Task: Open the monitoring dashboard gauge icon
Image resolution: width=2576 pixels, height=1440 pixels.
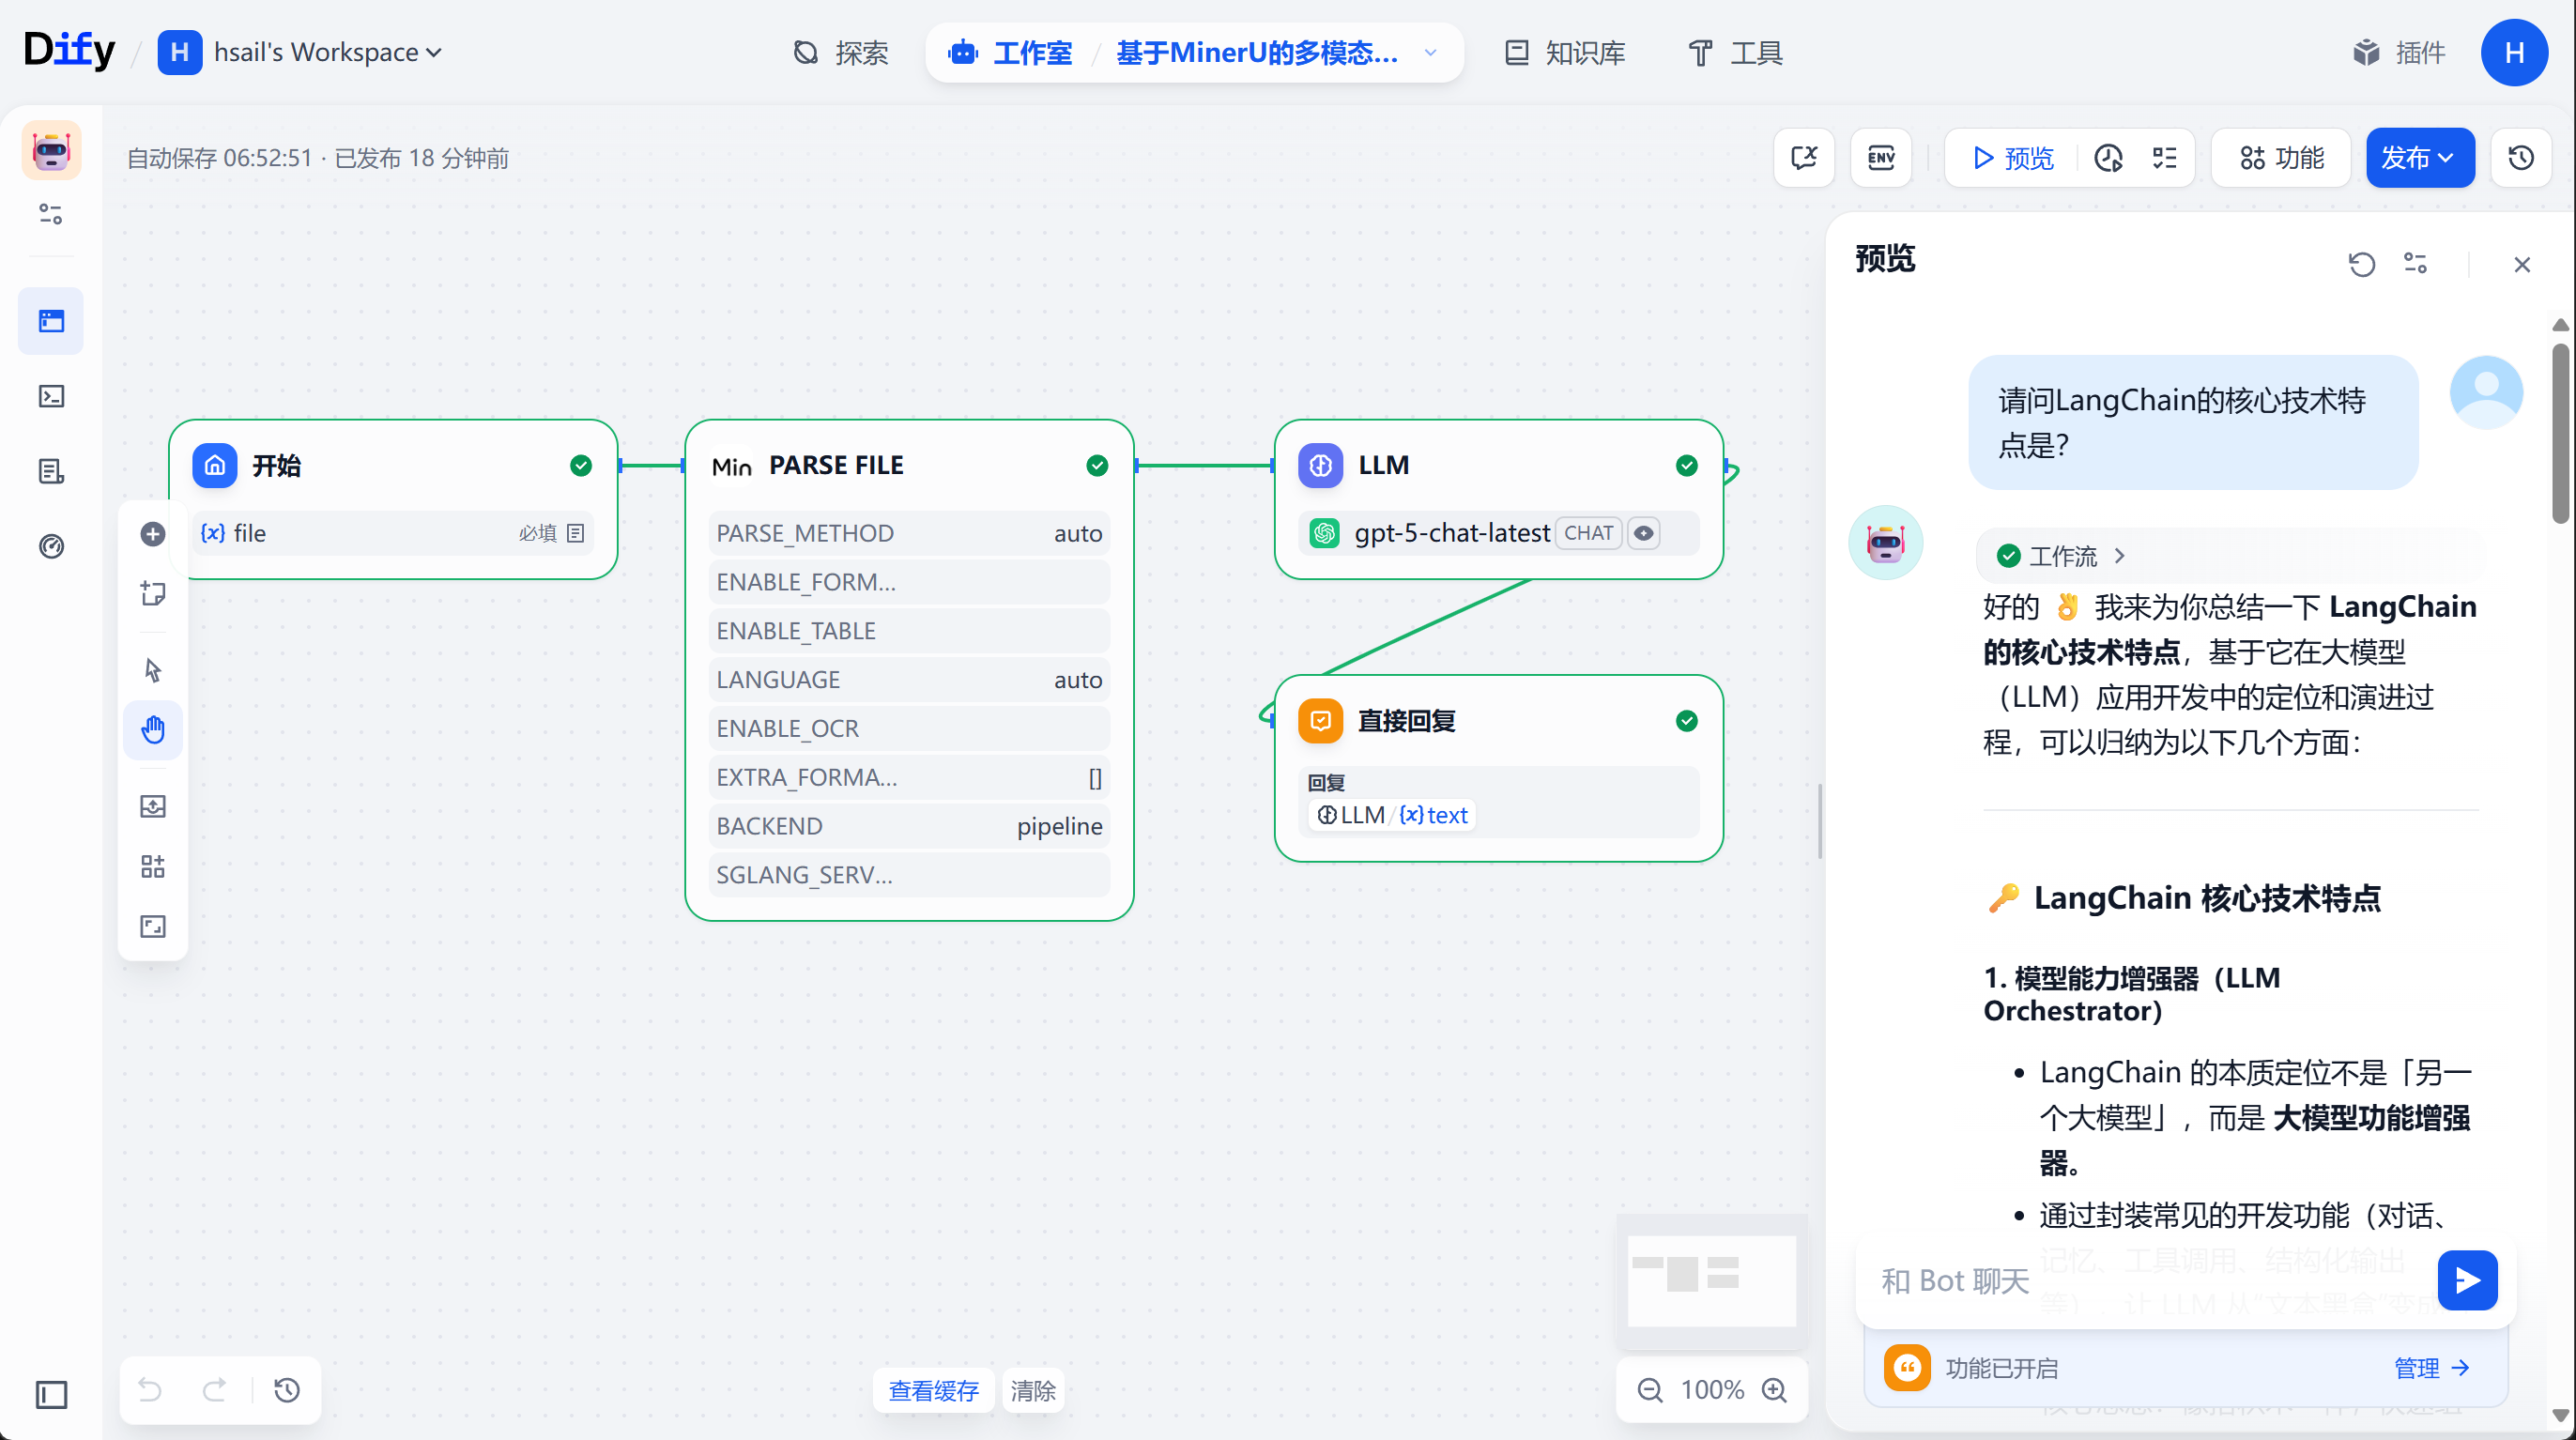Action: pos(51,546)
